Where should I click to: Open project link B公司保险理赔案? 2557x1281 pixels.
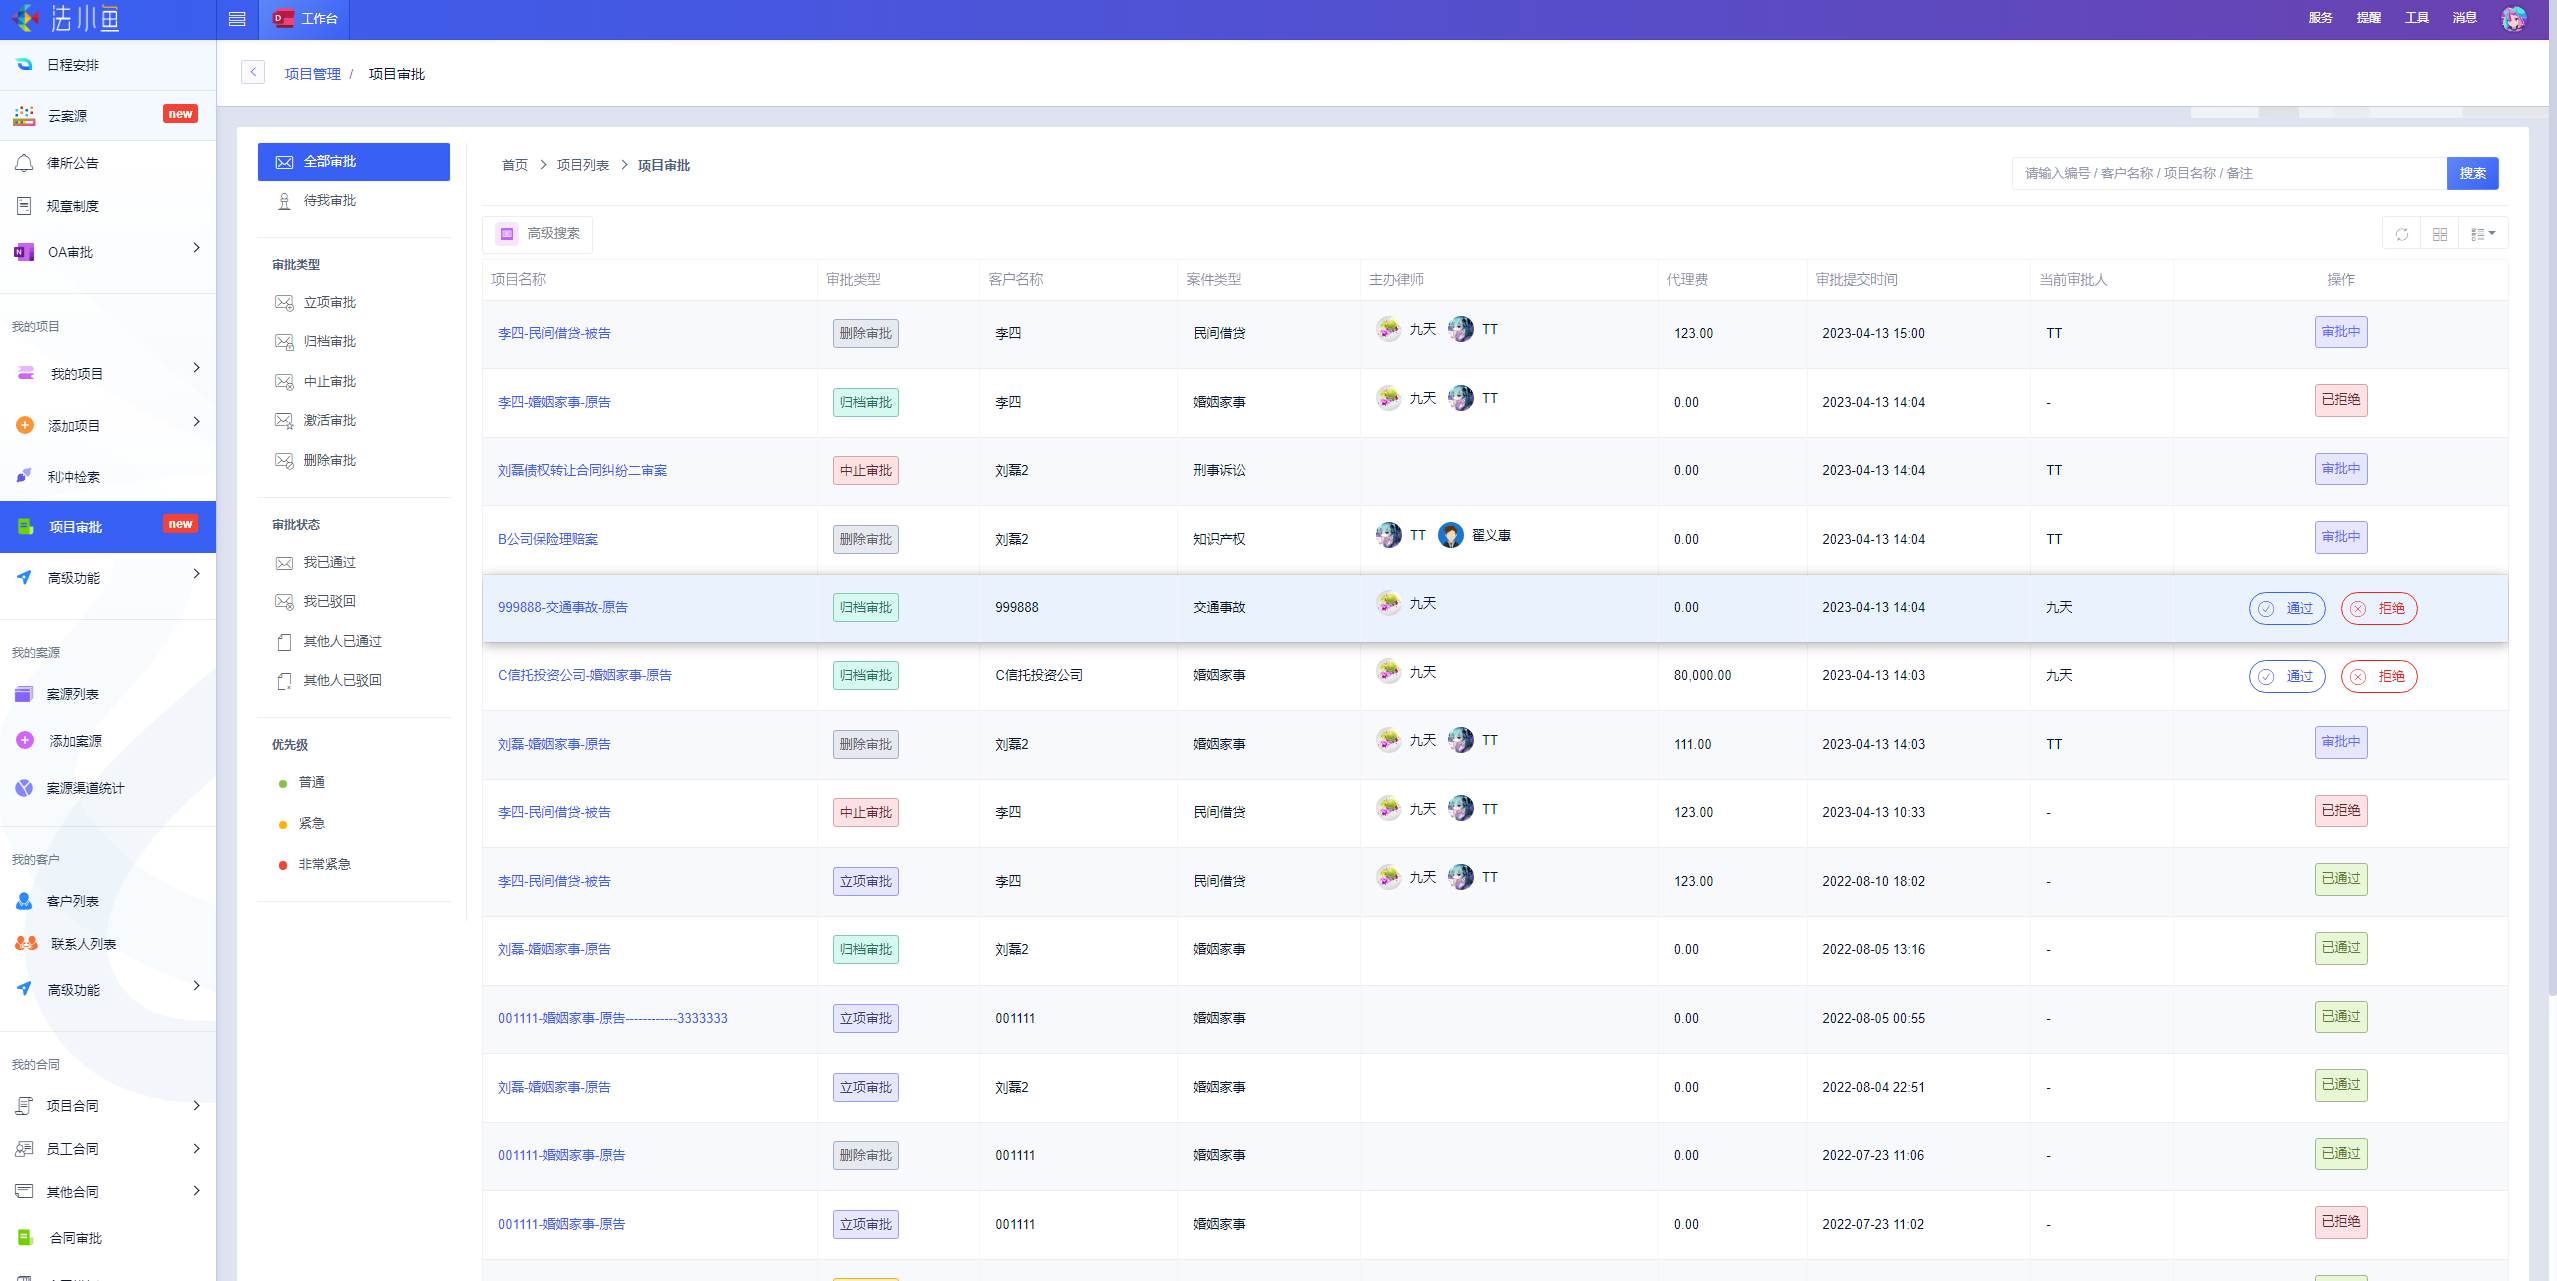point(547,539)
